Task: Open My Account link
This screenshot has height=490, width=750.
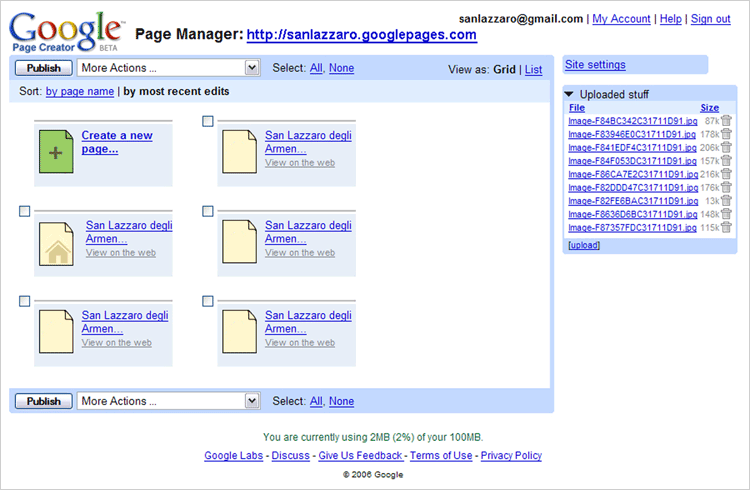Action: pyautogui.click(x=621, y=19)
